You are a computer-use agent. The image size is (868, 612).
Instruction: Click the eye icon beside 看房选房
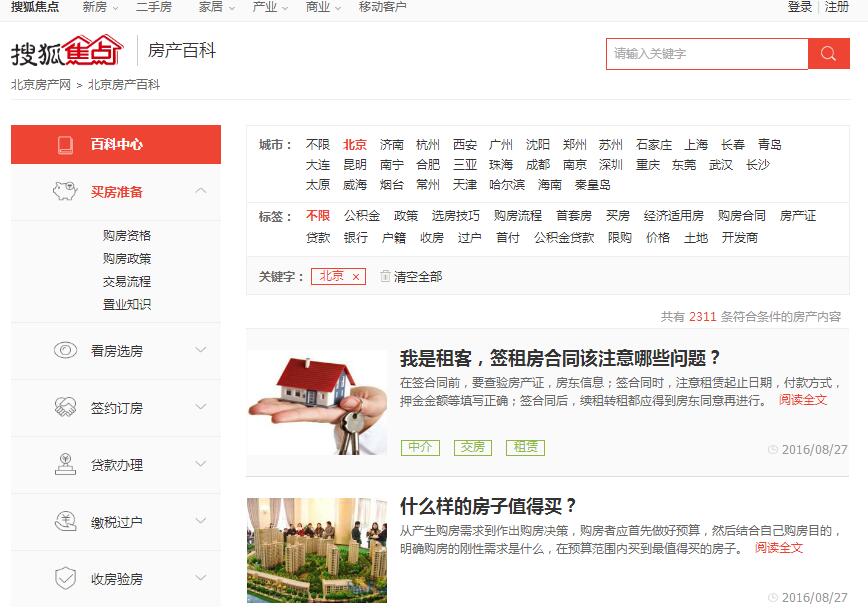(x=65, y=350)
